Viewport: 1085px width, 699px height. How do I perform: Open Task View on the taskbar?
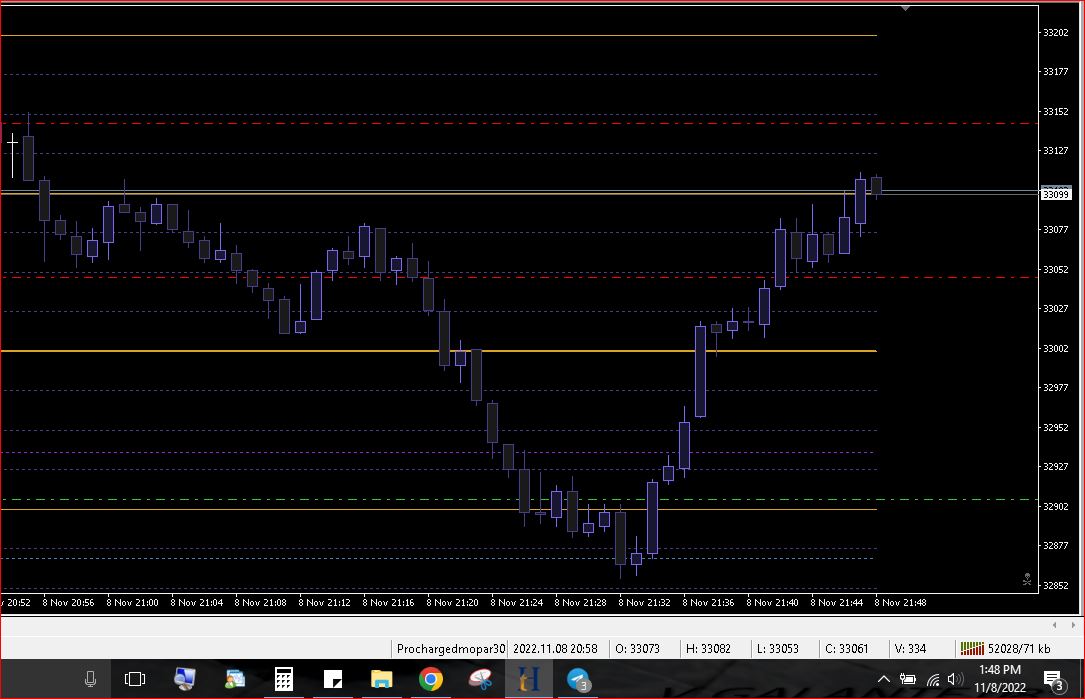pyautogui.click(x=135, y=680)
